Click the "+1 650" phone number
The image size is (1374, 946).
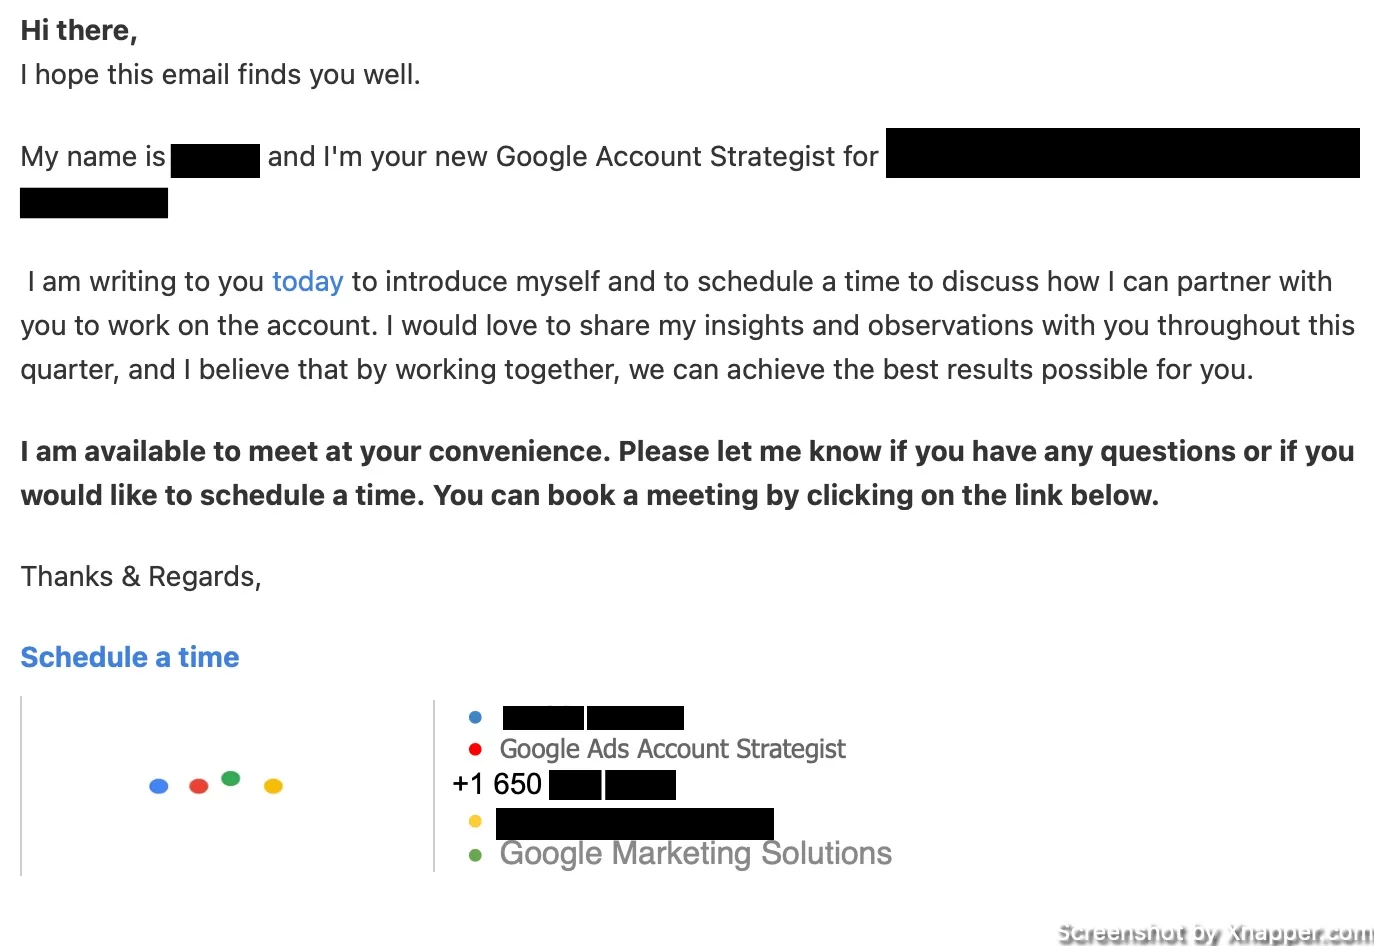pos(497,784)
